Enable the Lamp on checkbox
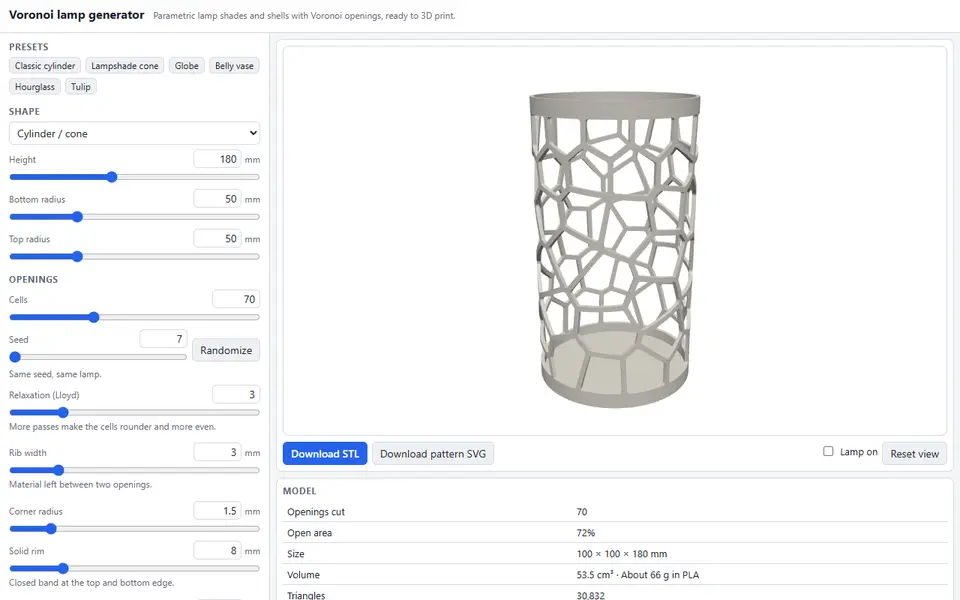 click(x=828, y=451)
